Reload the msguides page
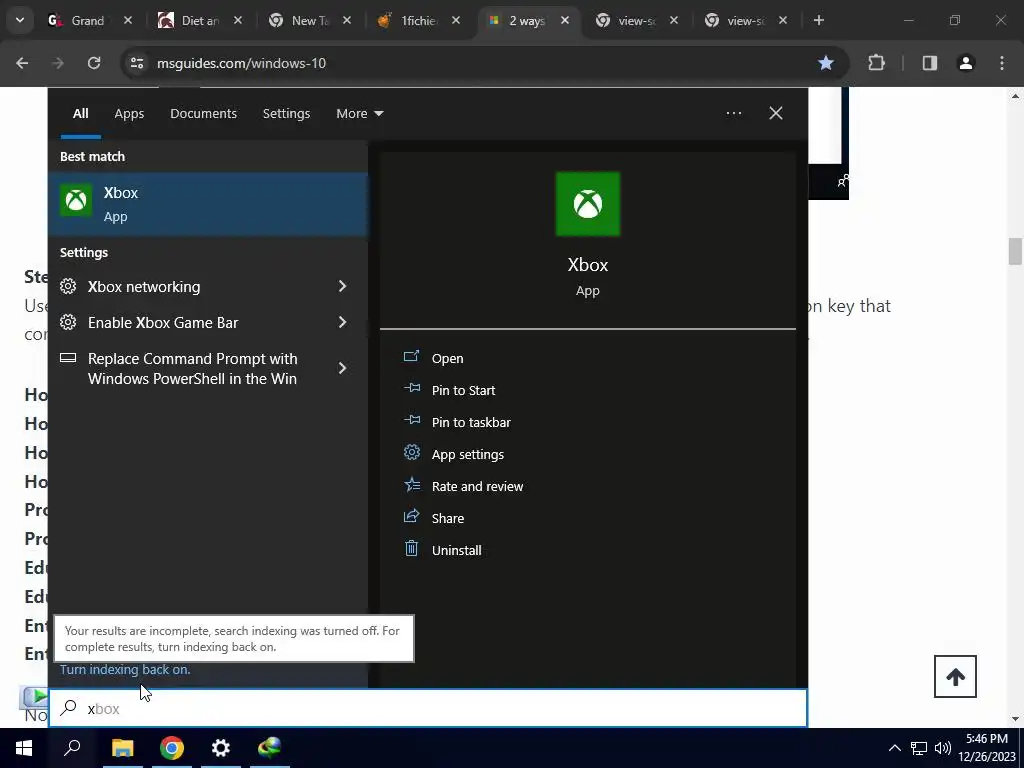 94,63
